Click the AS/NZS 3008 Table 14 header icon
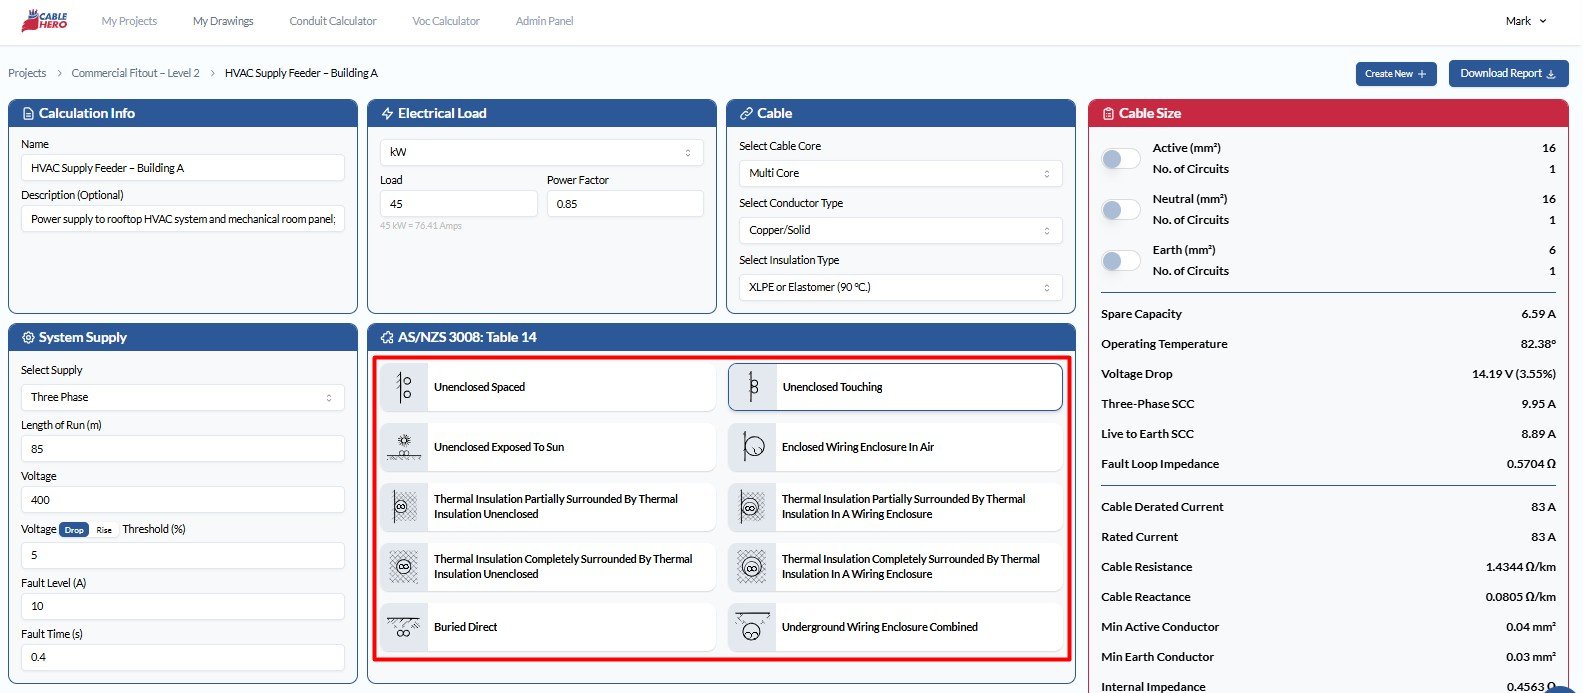The height and width of the screenshot is (693, 1583). [387, 338]
